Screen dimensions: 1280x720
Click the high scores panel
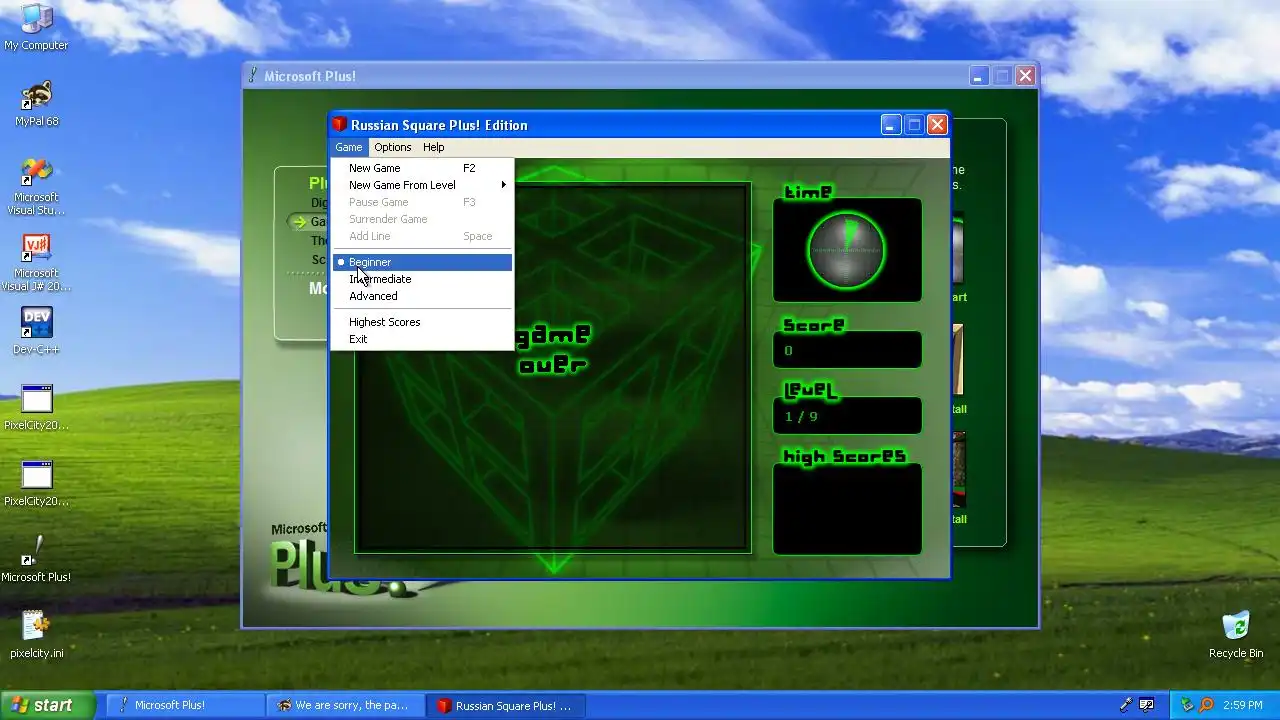847,509
